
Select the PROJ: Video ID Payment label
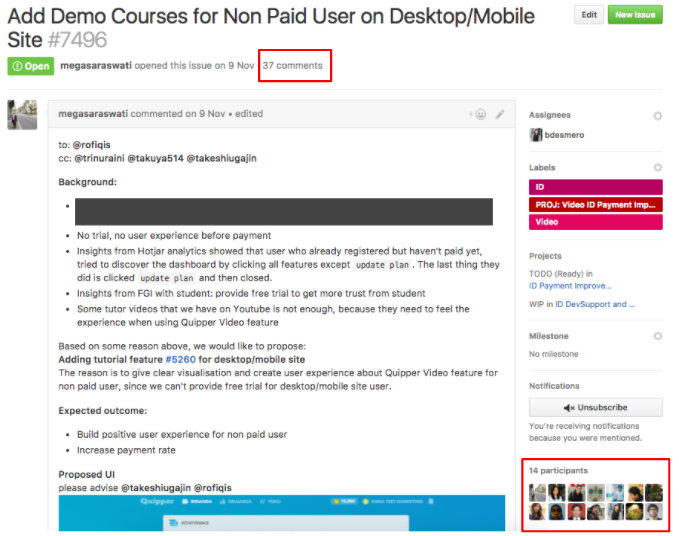[595, 205]
